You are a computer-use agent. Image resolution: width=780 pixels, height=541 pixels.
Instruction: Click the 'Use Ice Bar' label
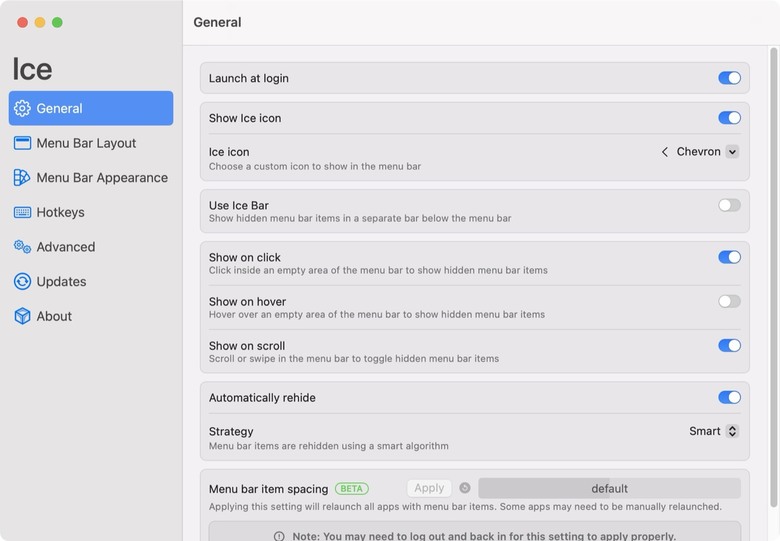(239, 205)
